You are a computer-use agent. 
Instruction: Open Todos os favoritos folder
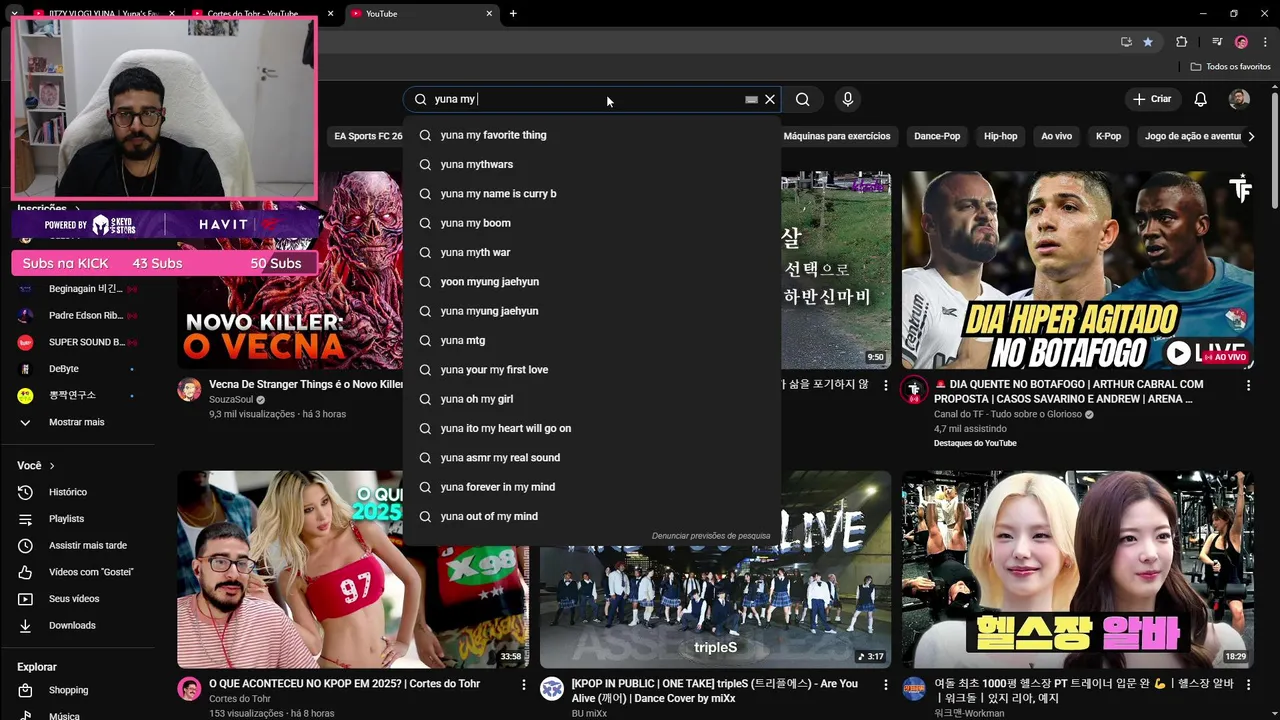tap(1230, 66)
